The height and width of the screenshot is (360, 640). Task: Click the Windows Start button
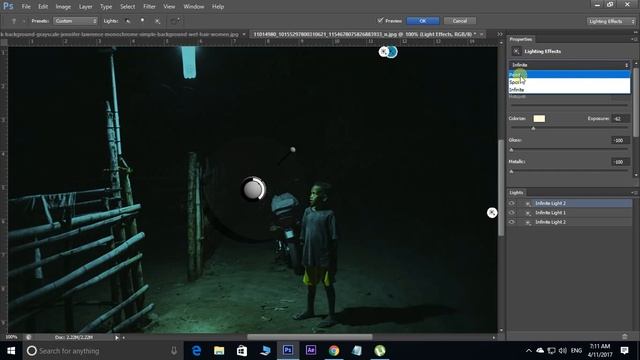click(x=11, y=350)
